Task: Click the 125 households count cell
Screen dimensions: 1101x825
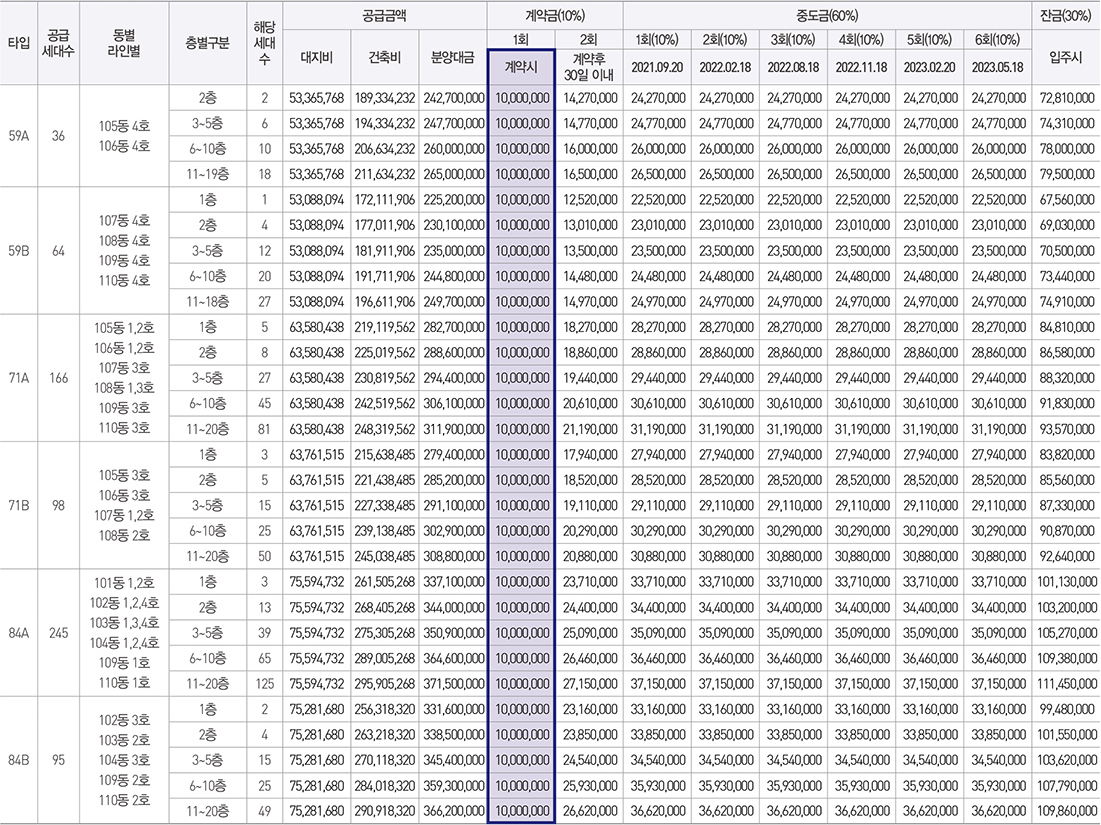Action: tap(265, 684)
